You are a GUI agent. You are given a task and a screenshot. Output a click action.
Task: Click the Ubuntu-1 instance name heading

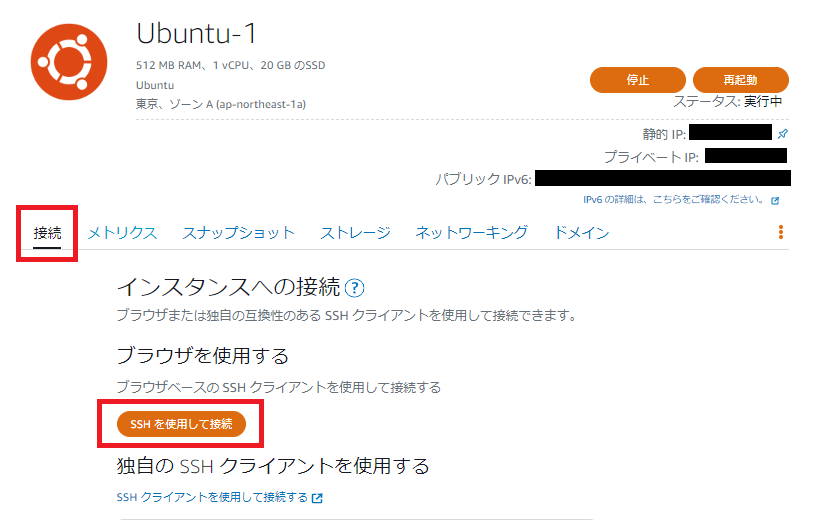coord(196,34)
